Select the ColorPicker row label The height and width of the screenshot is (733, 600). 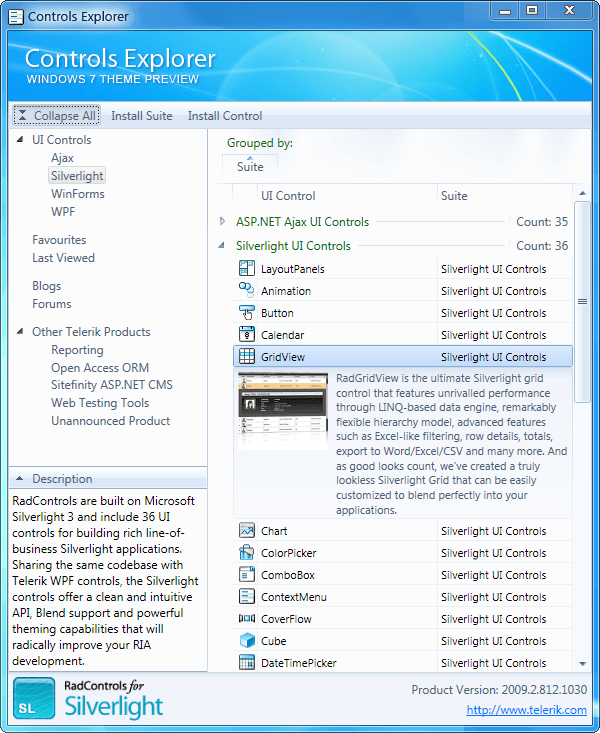(288, 553)
